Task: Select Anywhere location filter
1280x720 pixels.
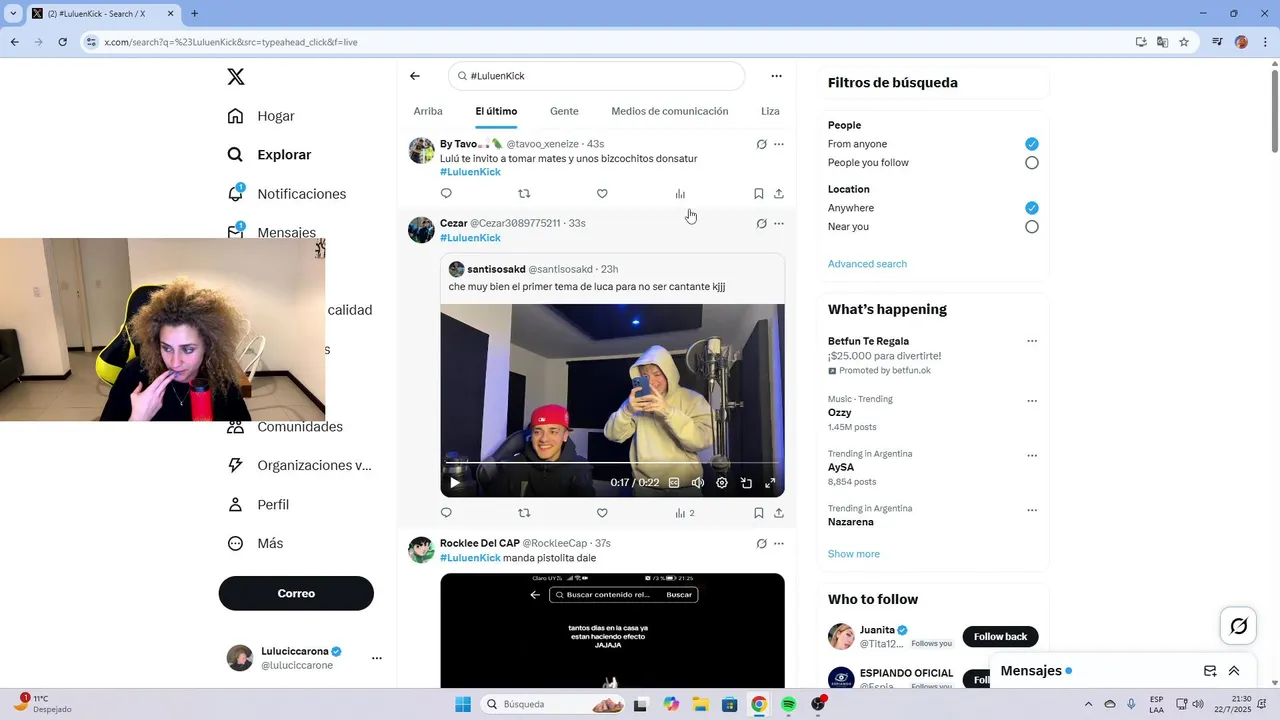Action: tap(1032, 208)
